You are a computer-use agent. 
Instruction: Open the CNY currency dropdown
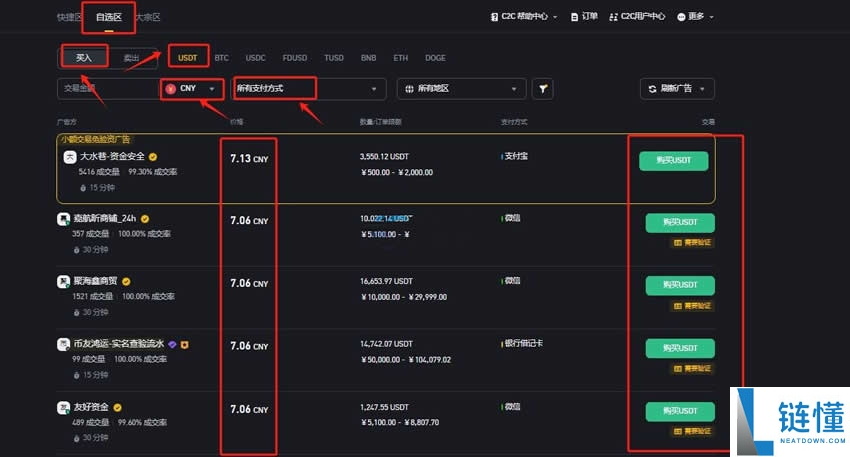click(x=192, y=88)
